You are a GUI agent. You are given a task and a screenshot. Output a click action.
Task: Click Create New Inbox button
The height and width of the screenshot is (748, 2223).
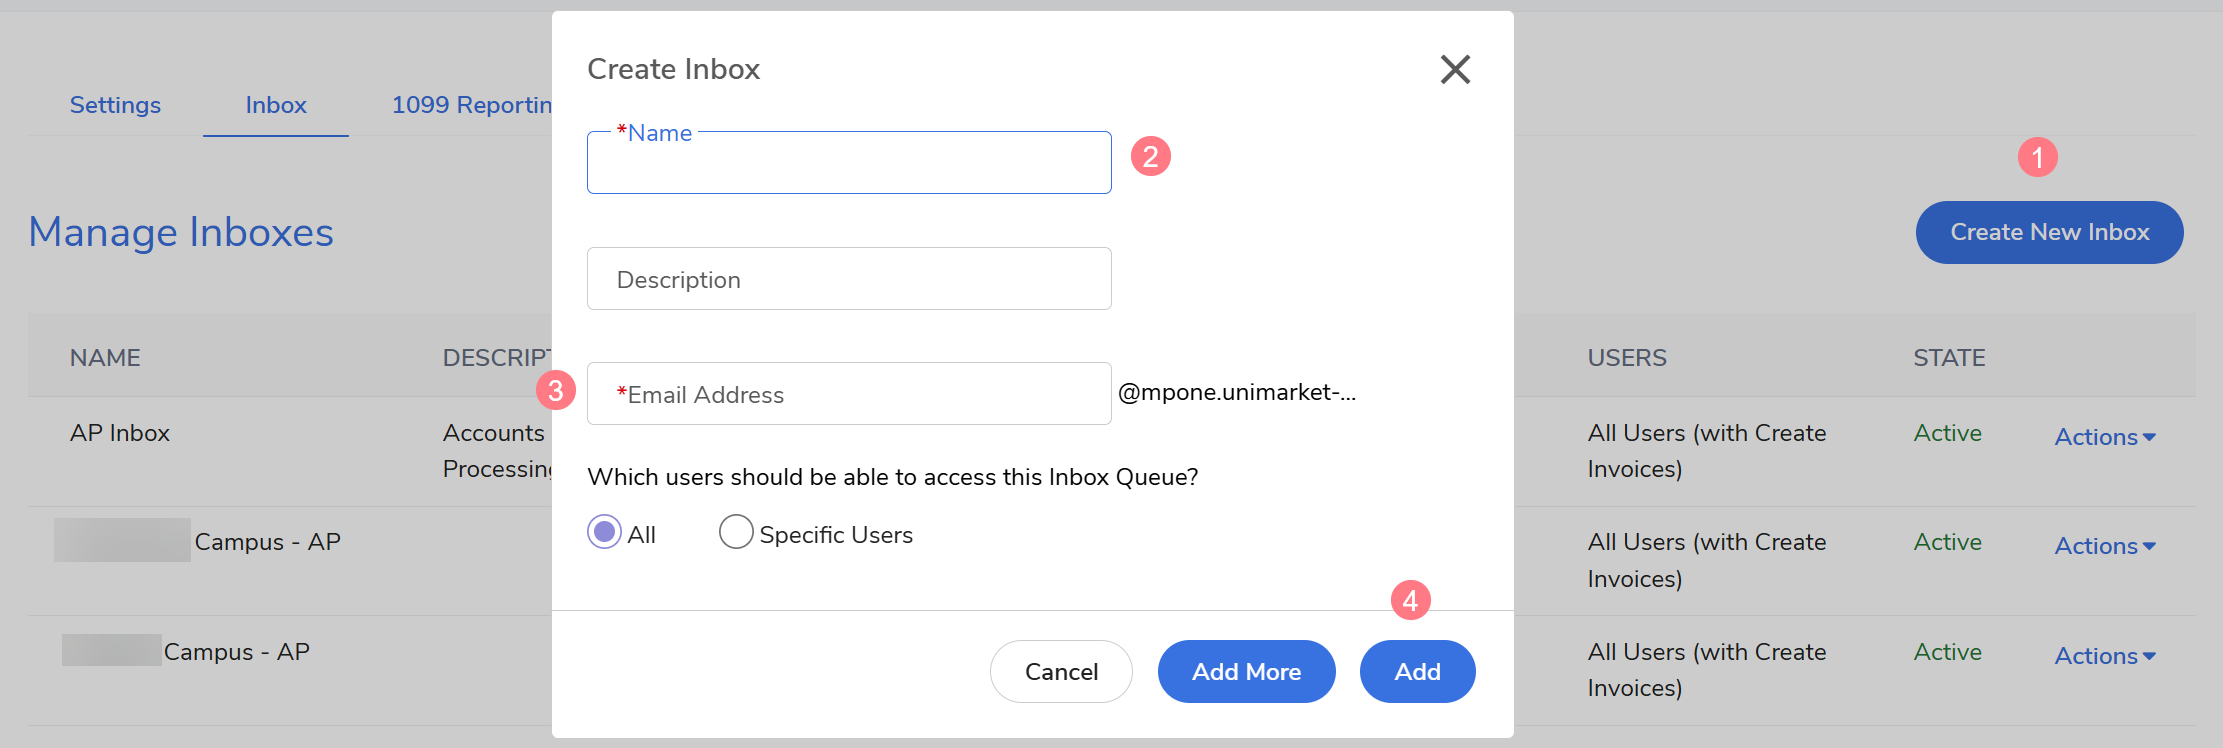[x=2049, y=232]
